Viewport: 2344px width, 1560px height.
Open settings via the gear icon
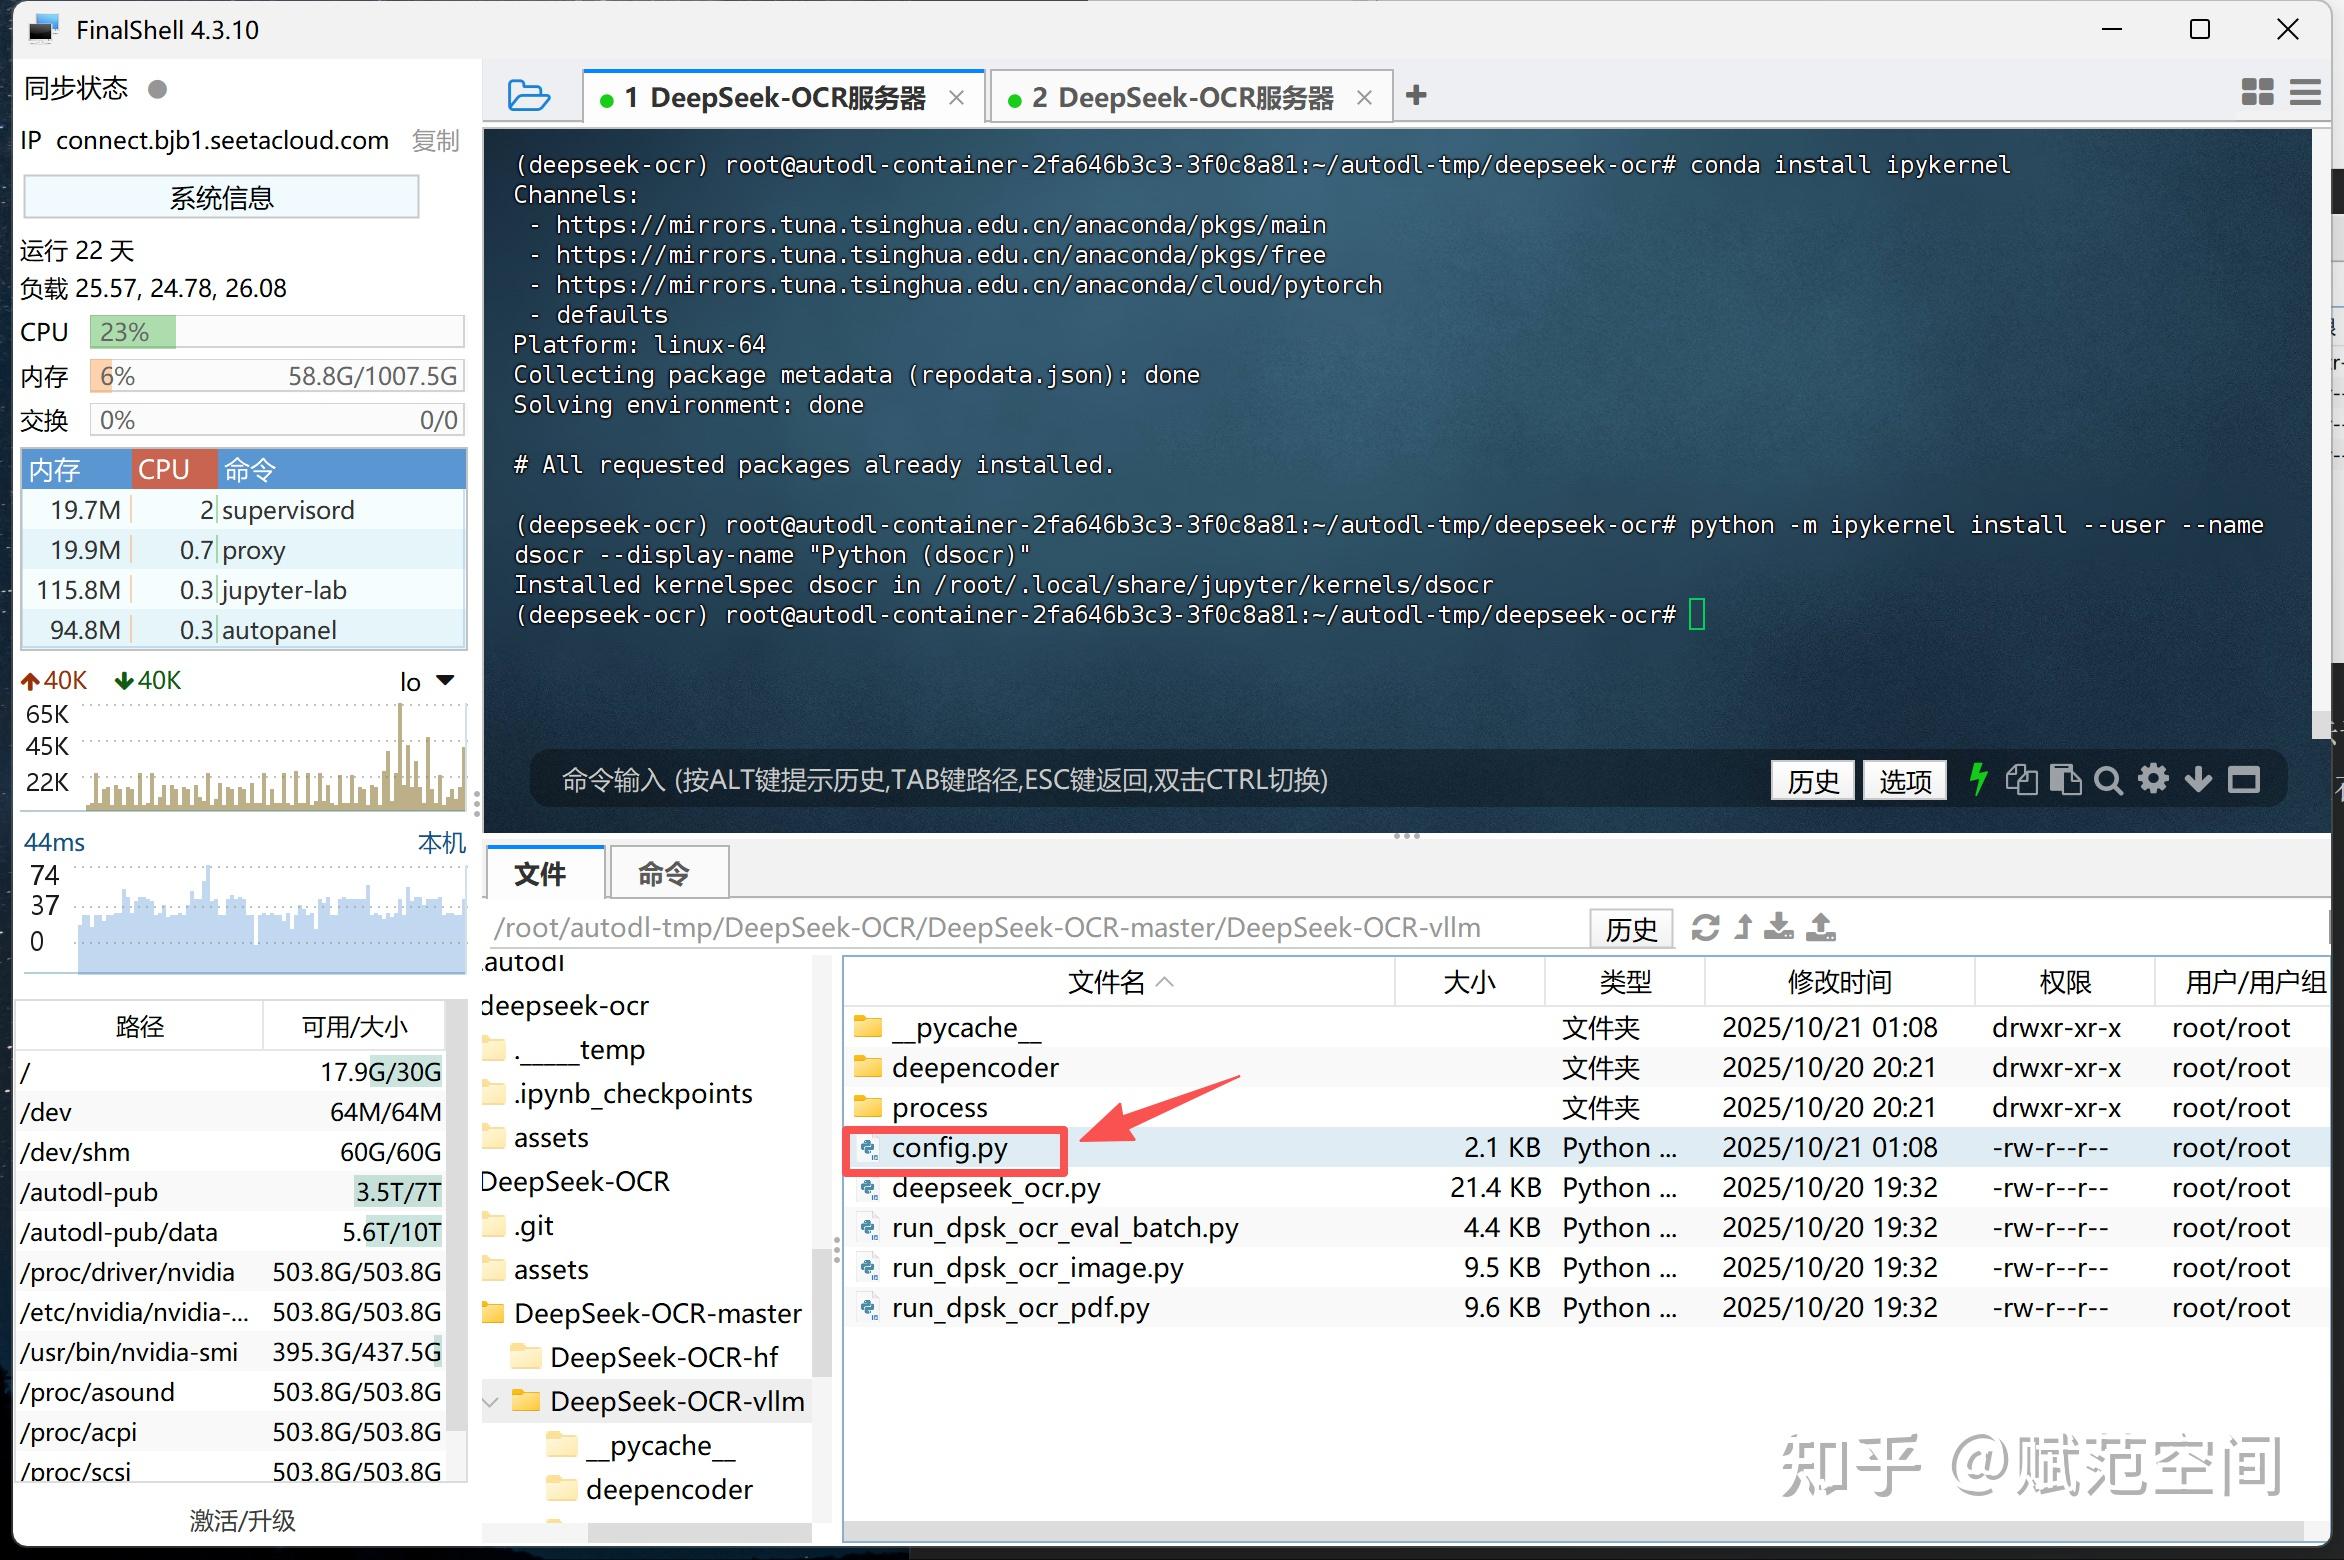pos(2153,780)
